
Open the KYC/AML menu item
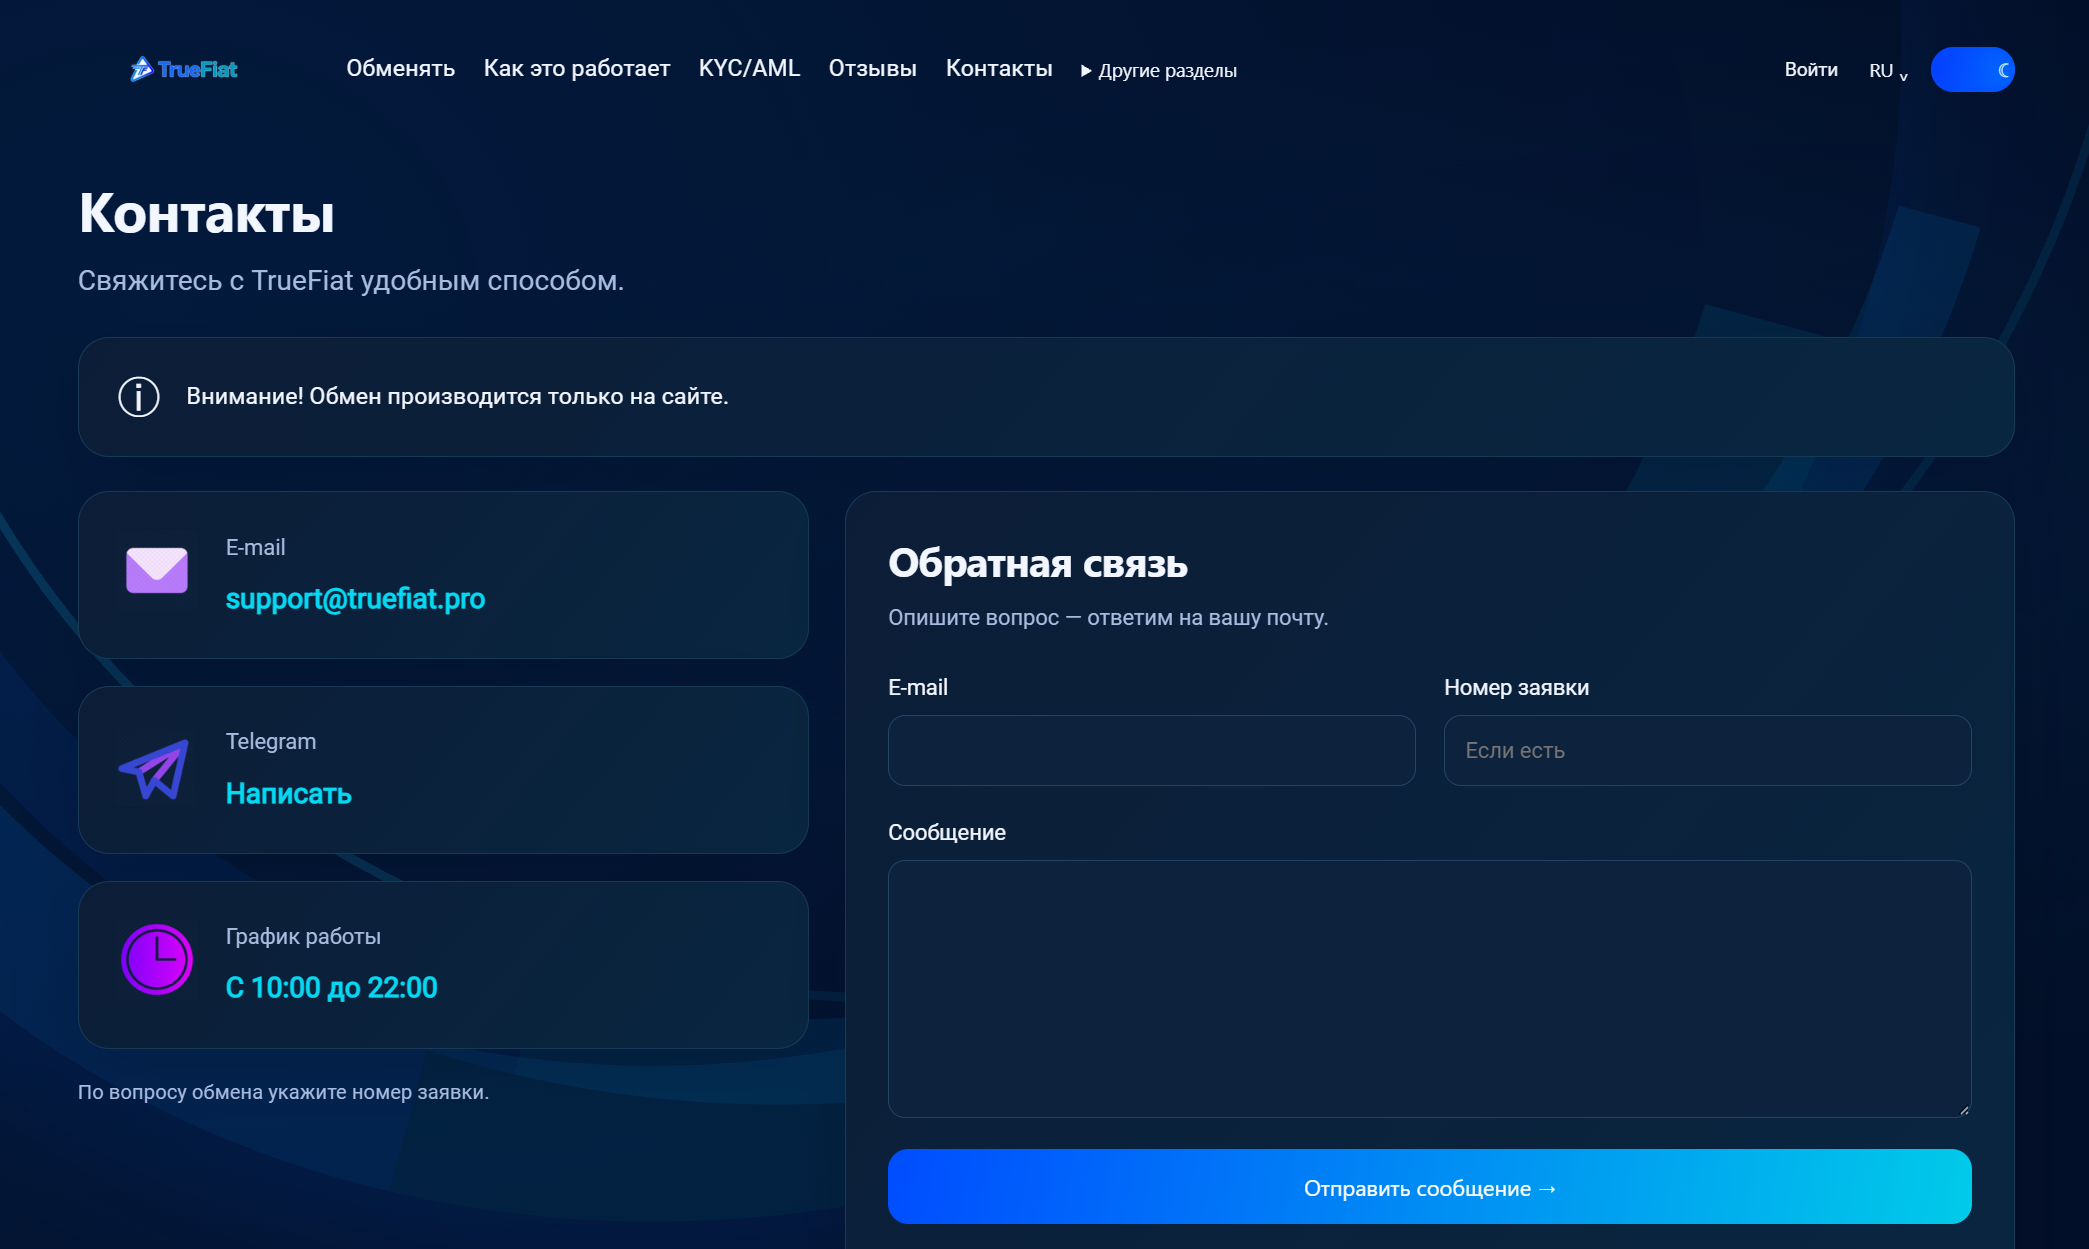coord(749,68)
